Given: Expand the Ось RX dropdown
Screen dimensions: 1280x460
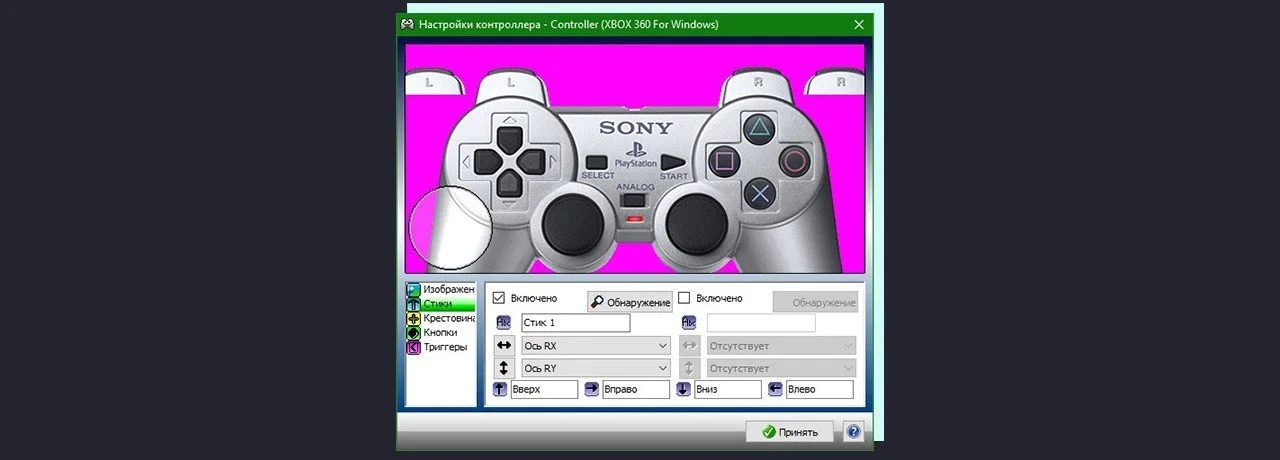Looking at the screenshot, I should (x=596, y=345).
